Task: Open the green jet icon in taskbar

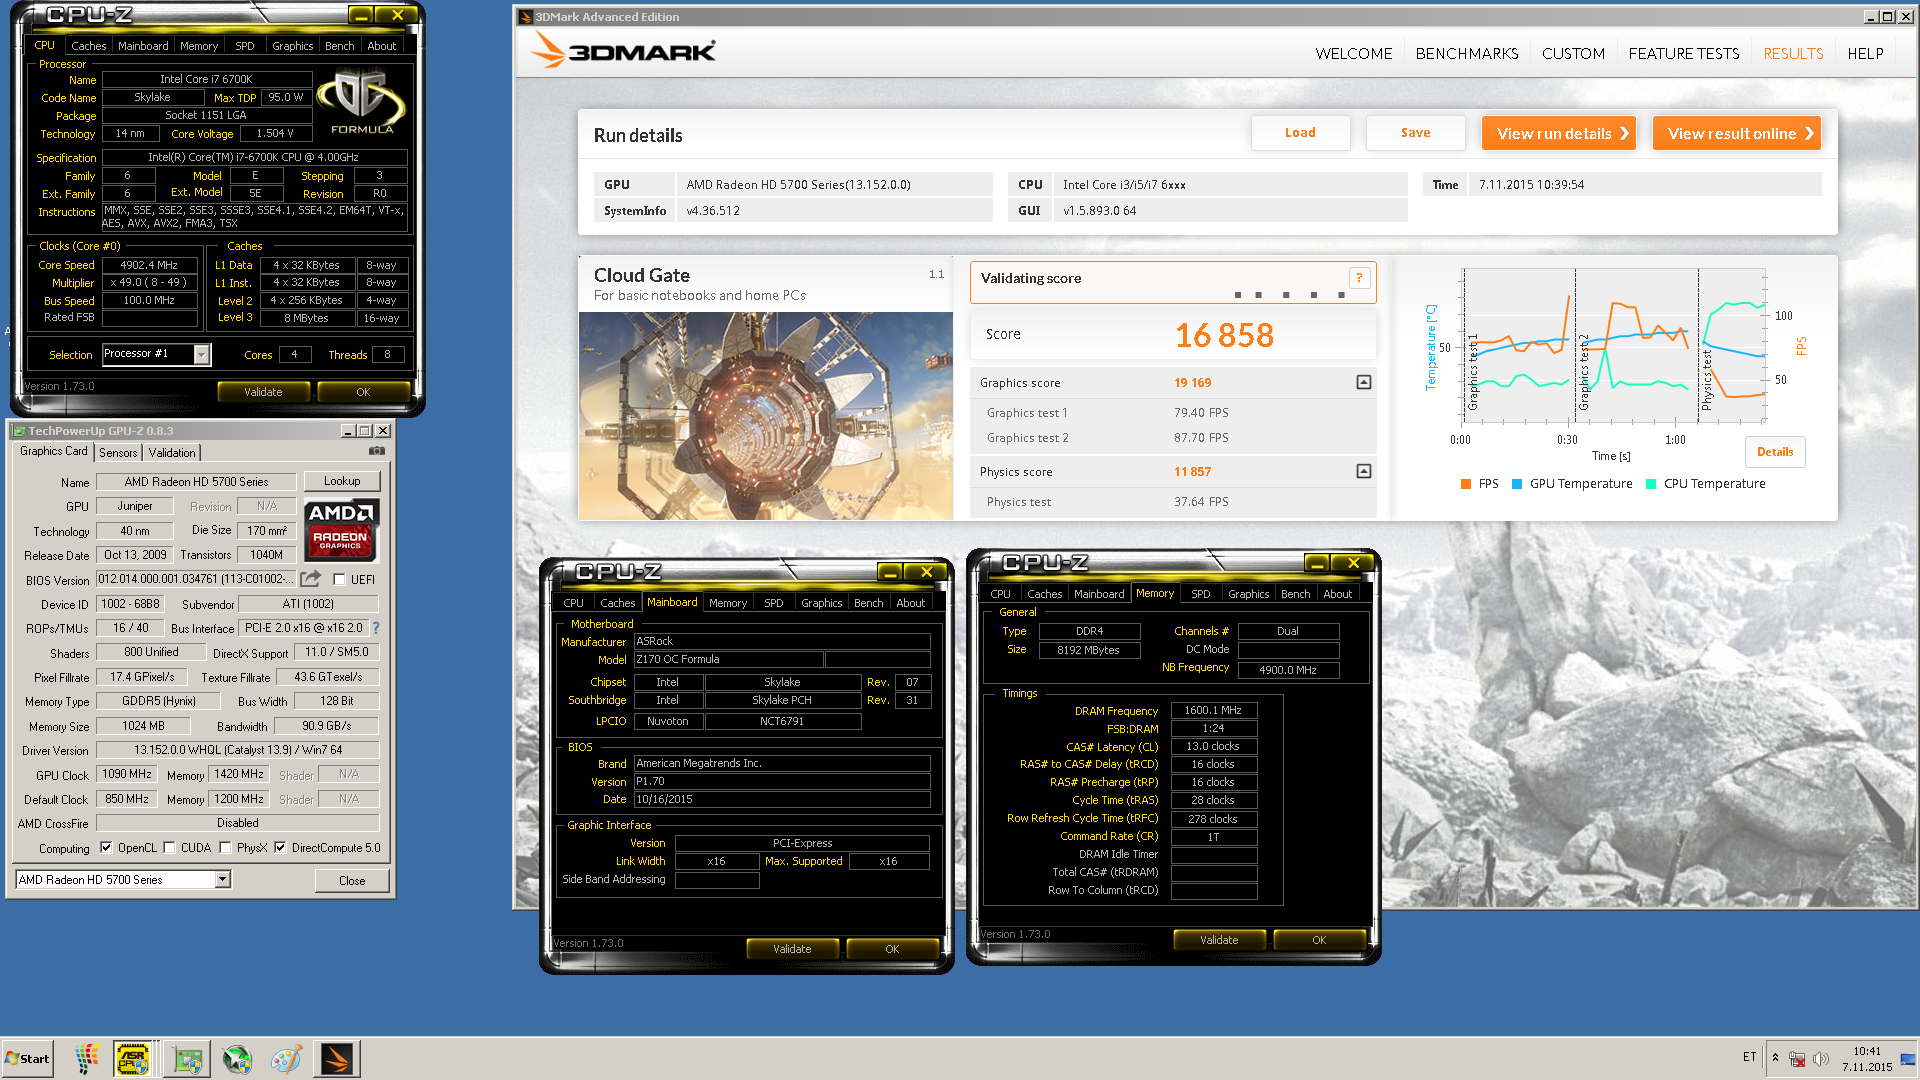Action: point(237,1059)
